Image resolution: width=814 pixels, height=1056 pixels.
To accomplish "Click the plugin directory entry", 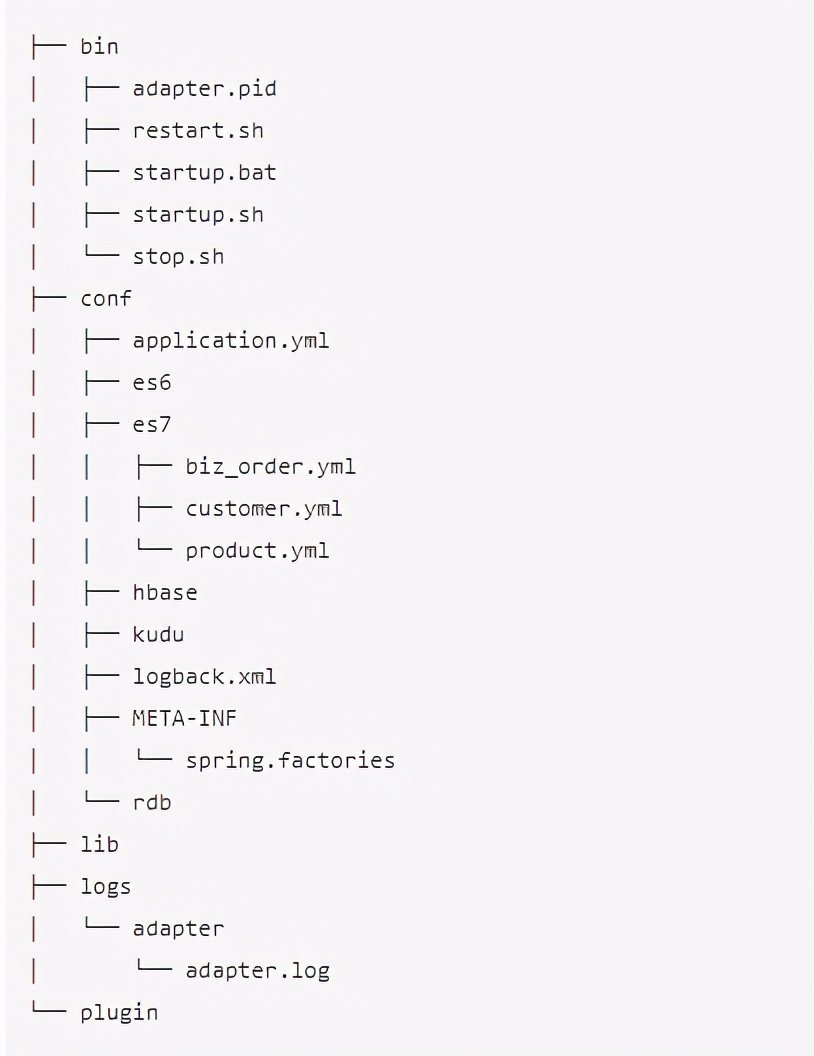I will (x=119, y=1012).
